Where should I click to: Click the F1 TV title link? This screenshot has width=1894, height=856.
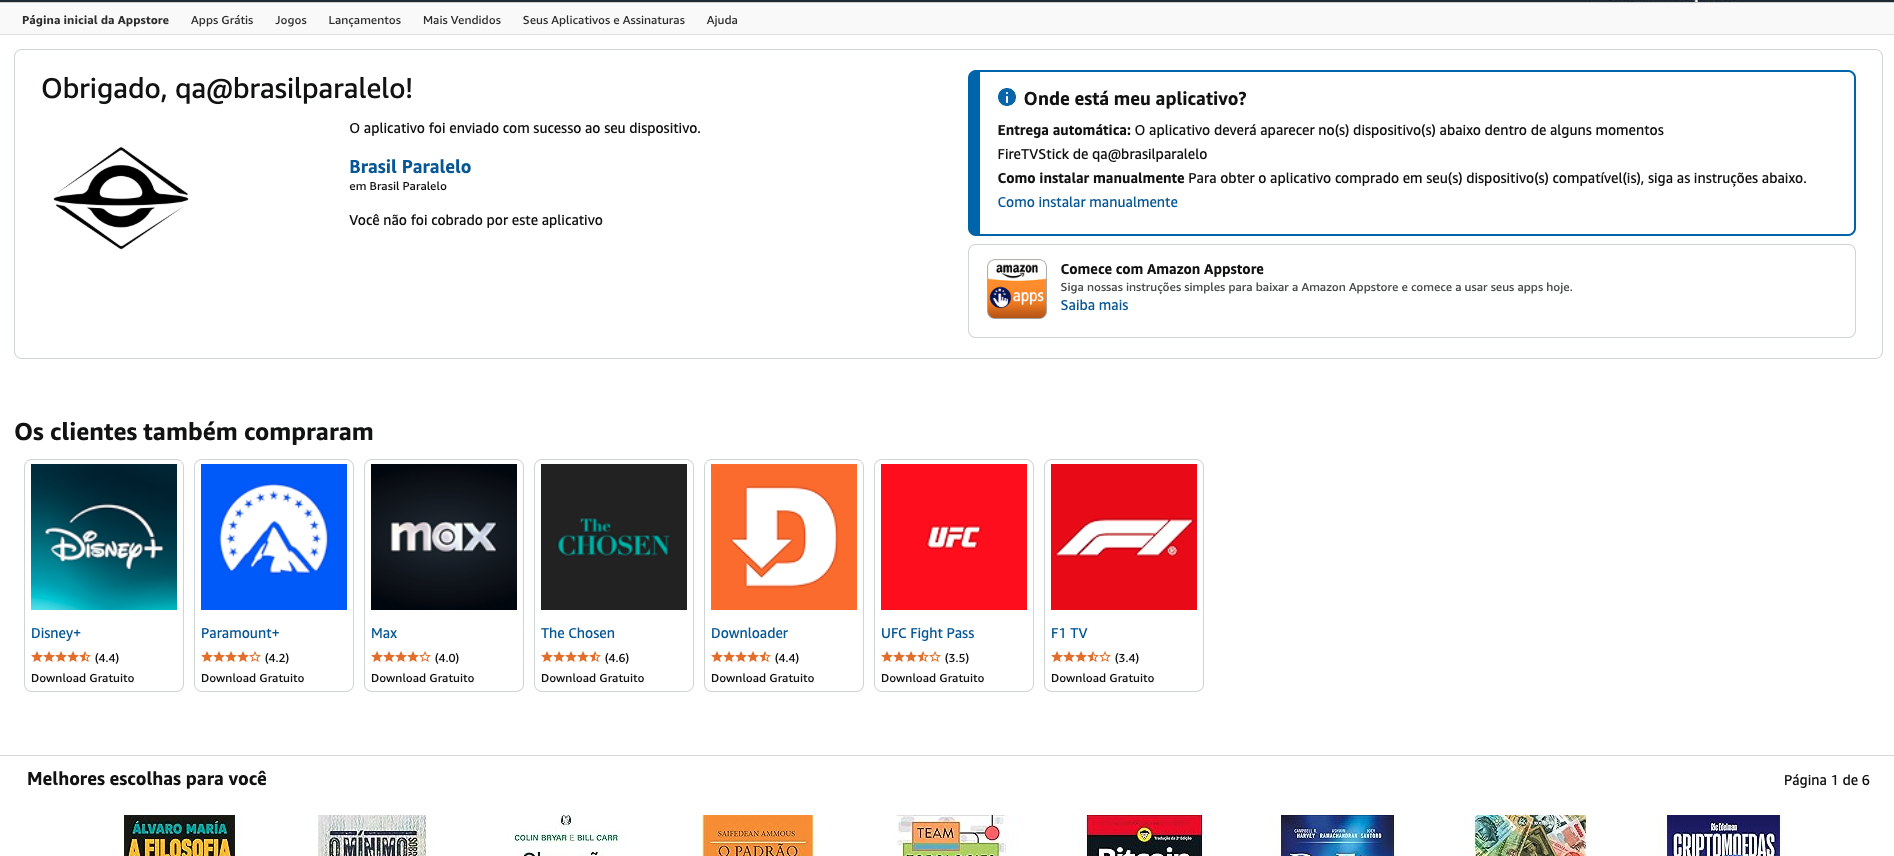coord(1069,633)
